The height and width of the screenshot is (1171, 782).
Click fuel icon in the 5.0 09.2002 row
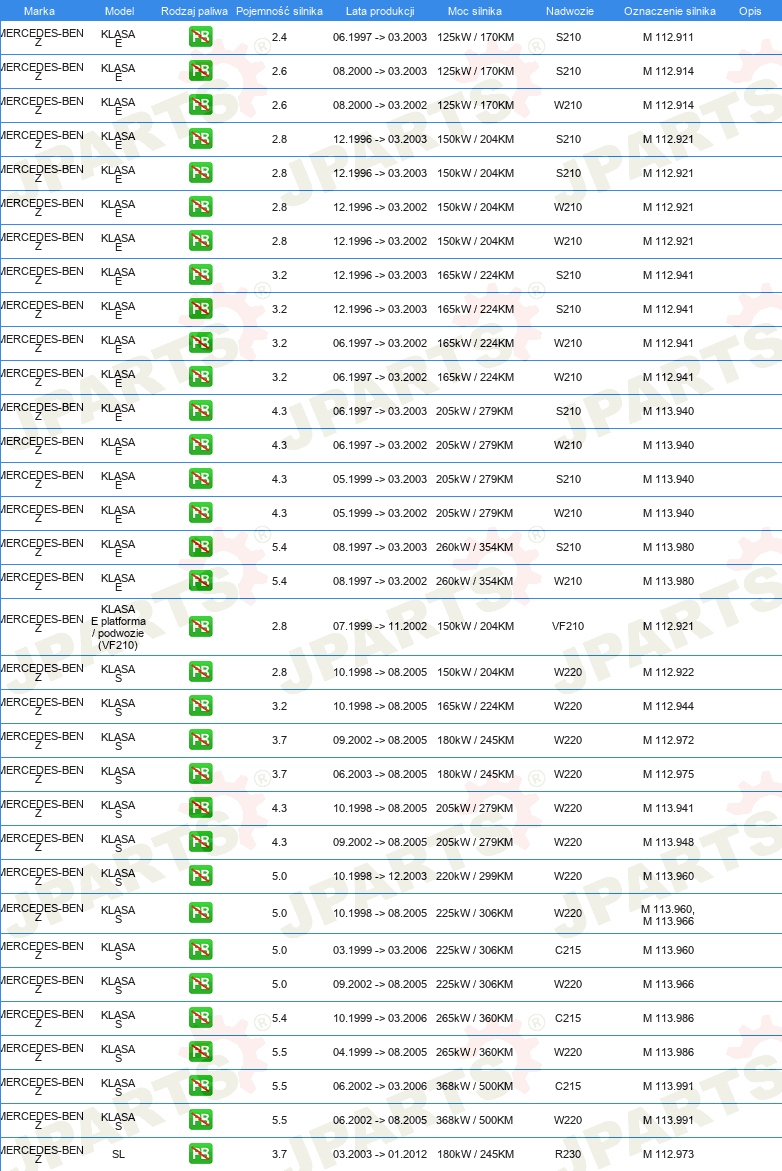pyautogui.click(x=200, y=984)
